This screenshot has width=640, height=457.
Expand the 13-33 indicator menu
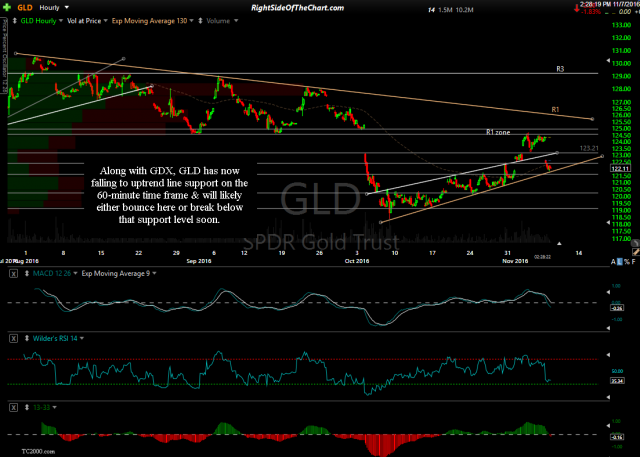(x=54, y=407)
